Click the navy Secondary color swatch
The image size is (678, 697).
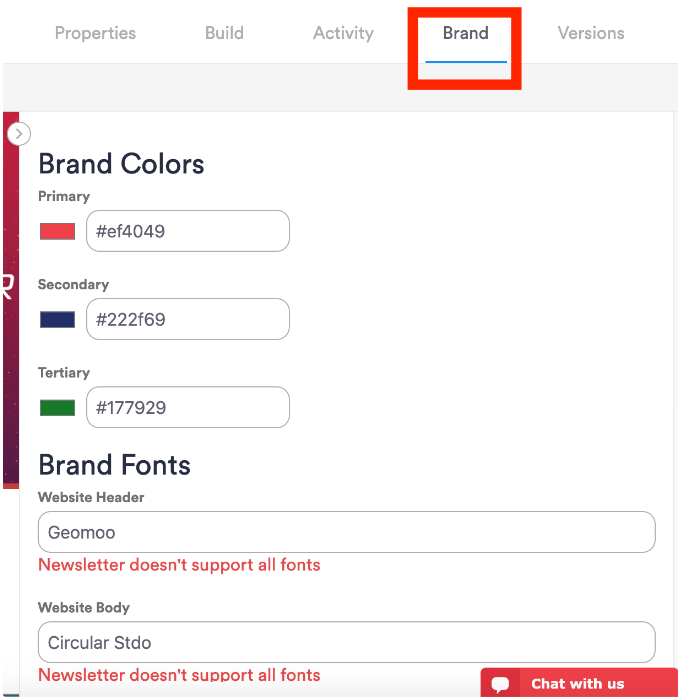pyautogui.click(x=57, y=320)
